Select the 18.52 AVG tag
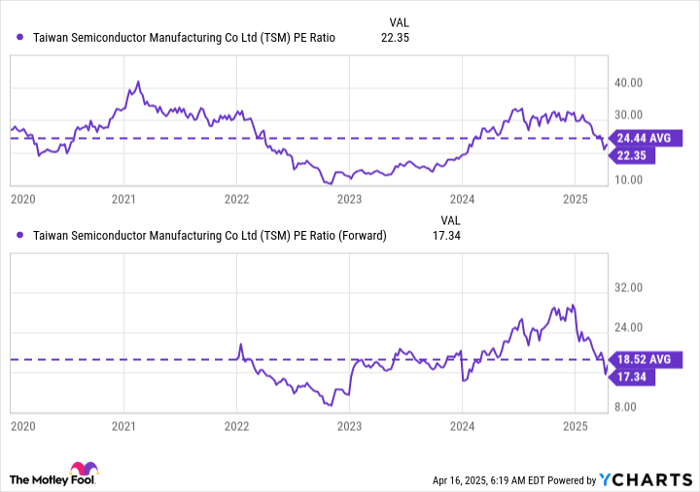Viewport: 700px width, 492px height. click(x=649, y=358)
